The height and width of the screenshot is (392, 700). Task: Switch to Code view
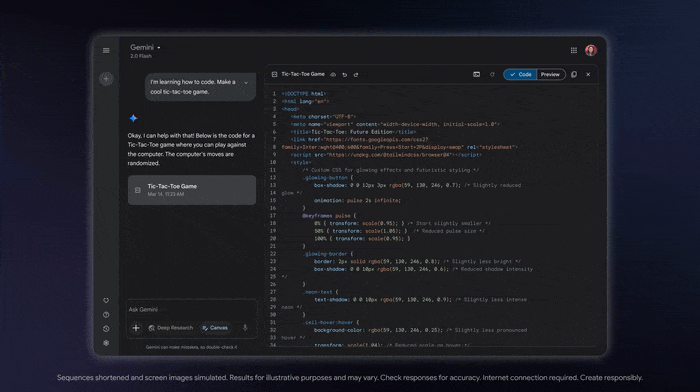click(520, 75)
